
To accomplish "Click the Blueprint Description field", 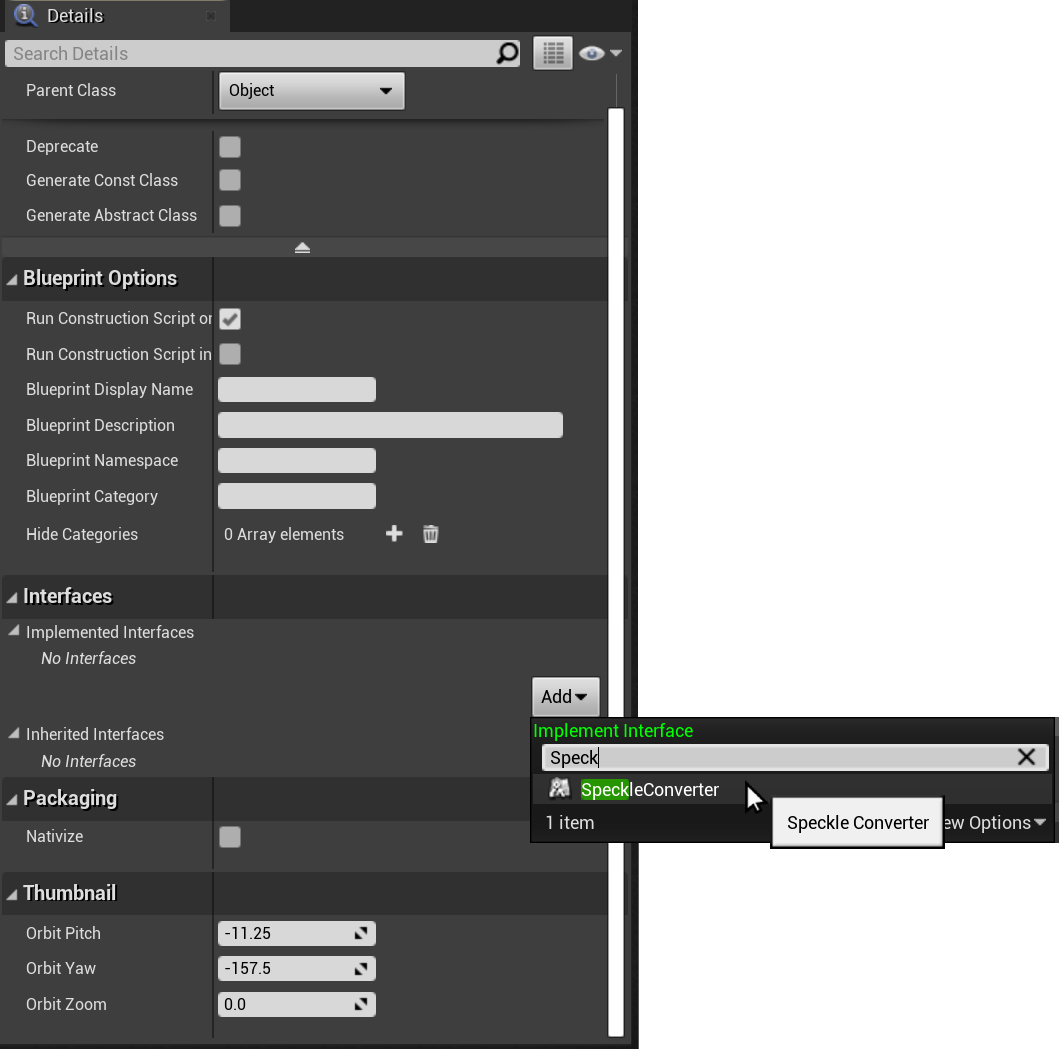I will [390, 425].
